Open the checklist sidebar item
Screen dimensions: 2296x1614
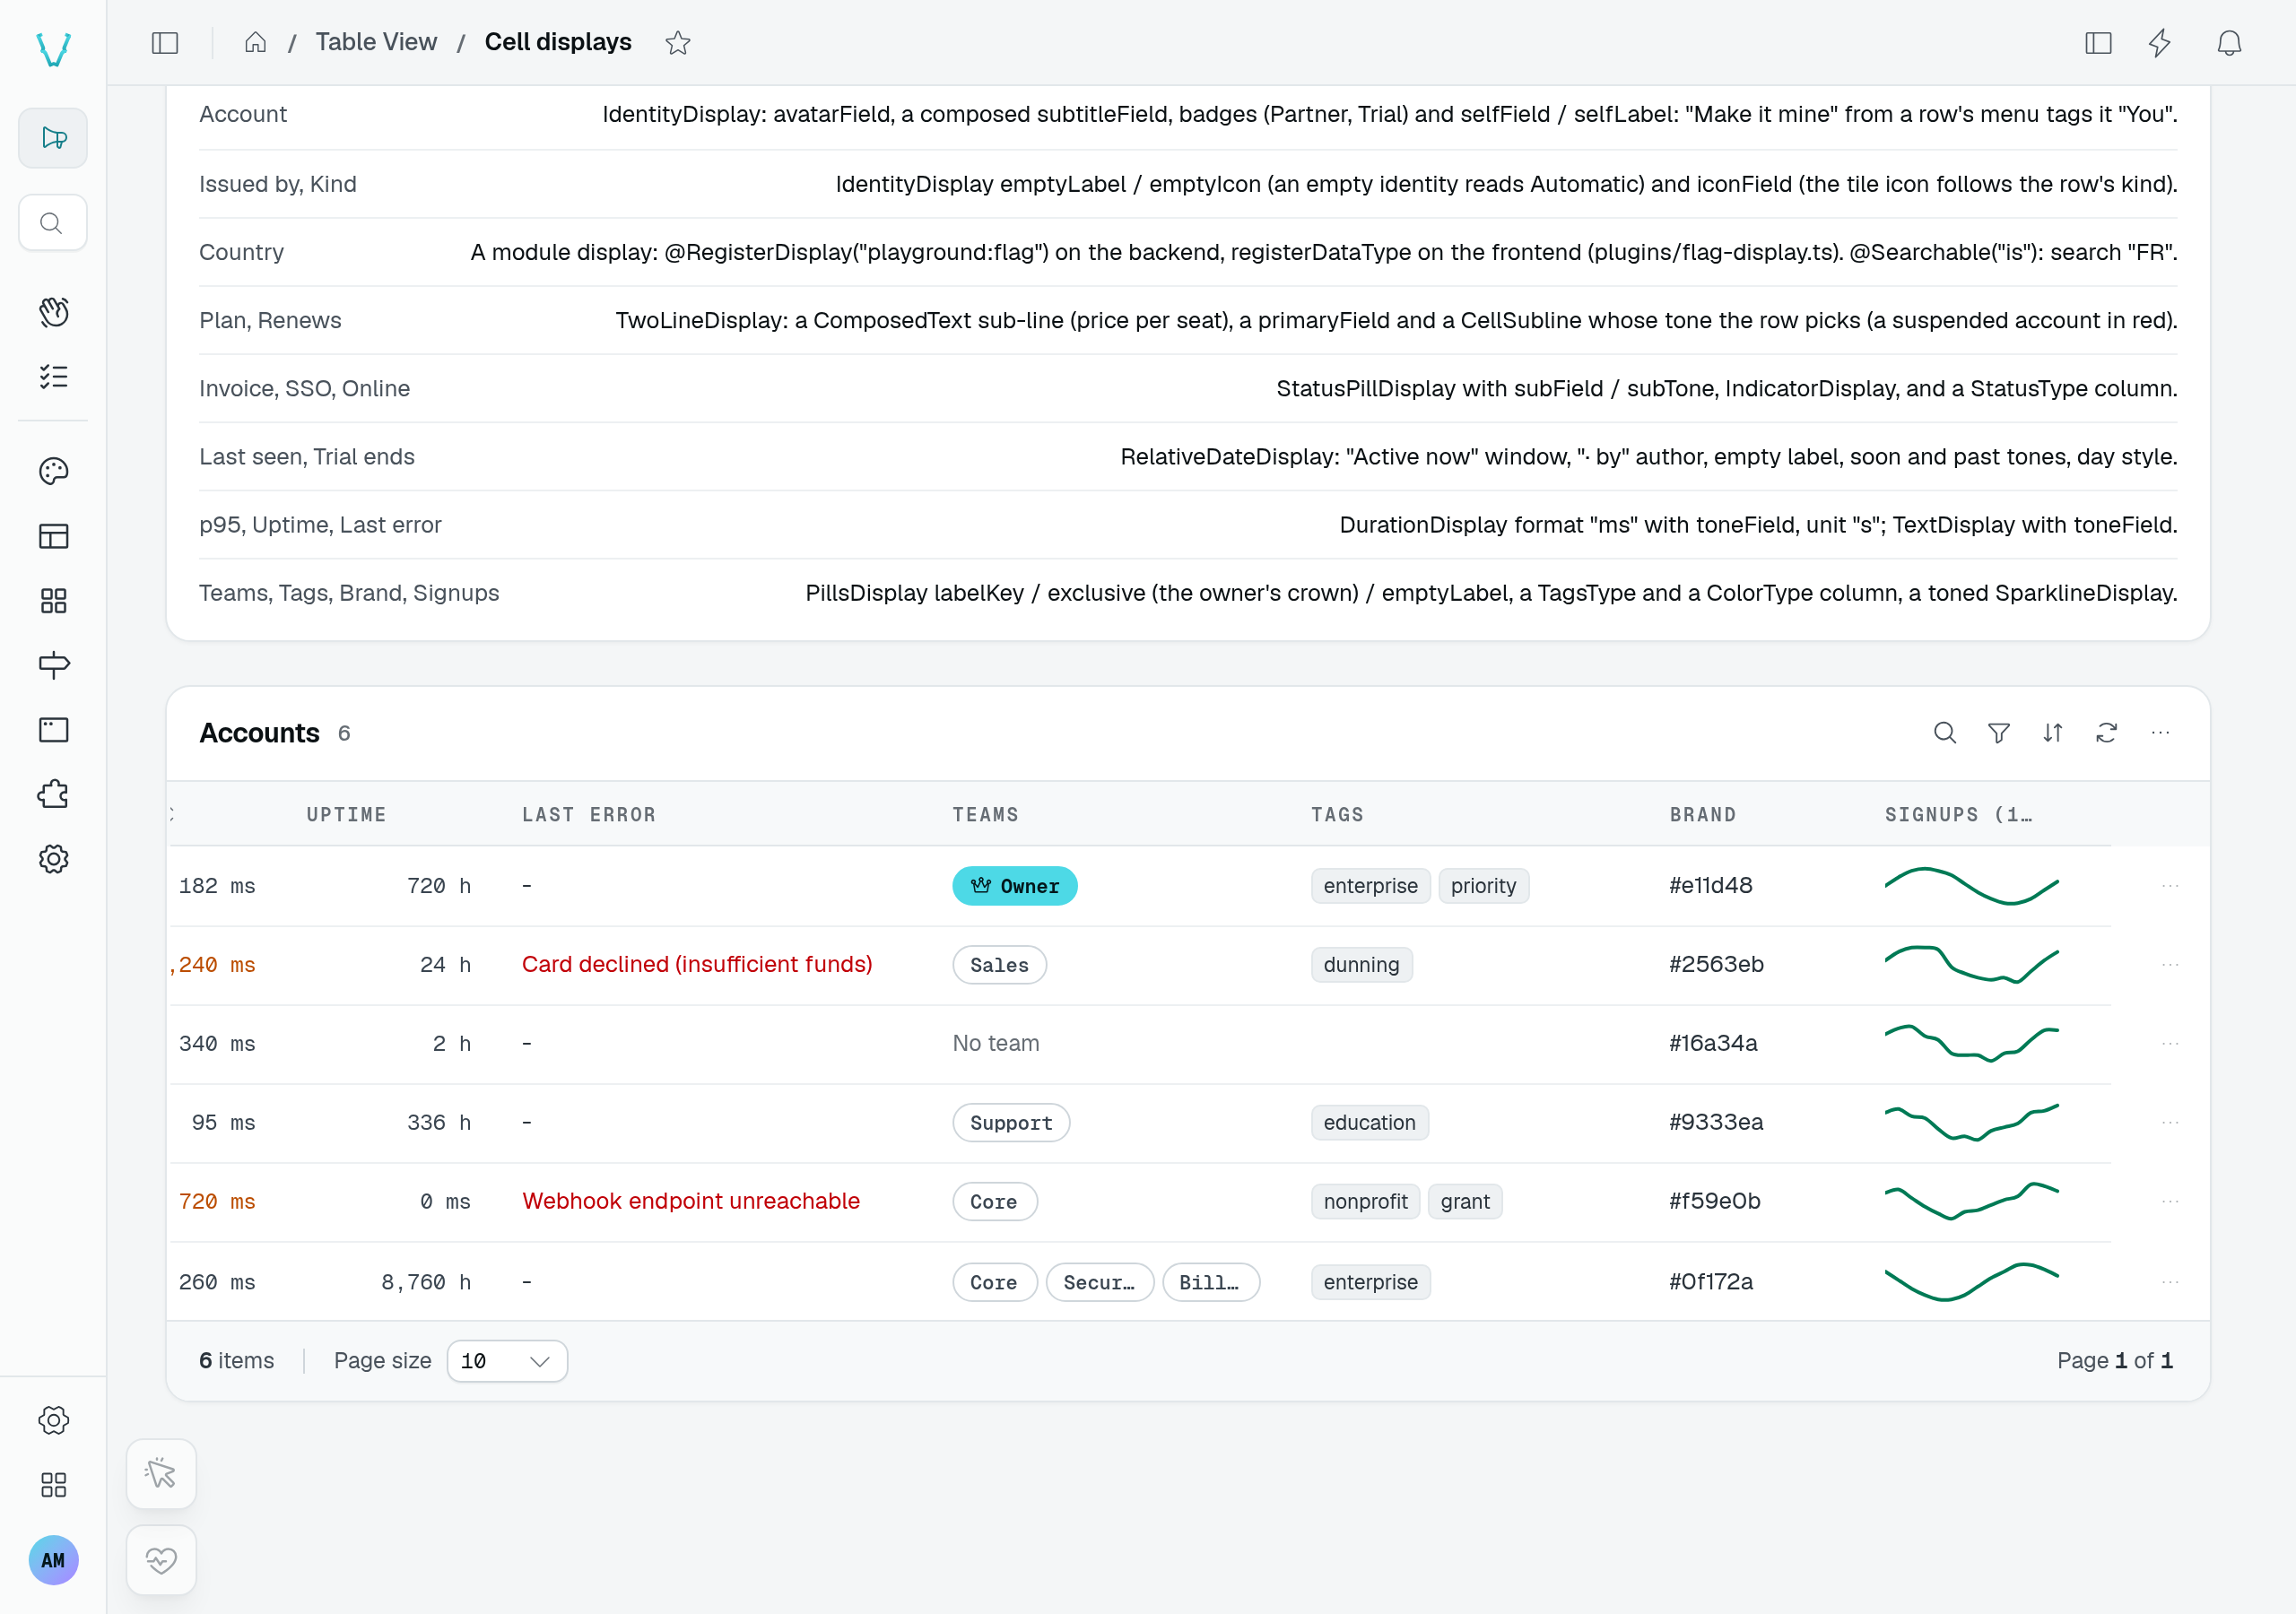(53, 377)
